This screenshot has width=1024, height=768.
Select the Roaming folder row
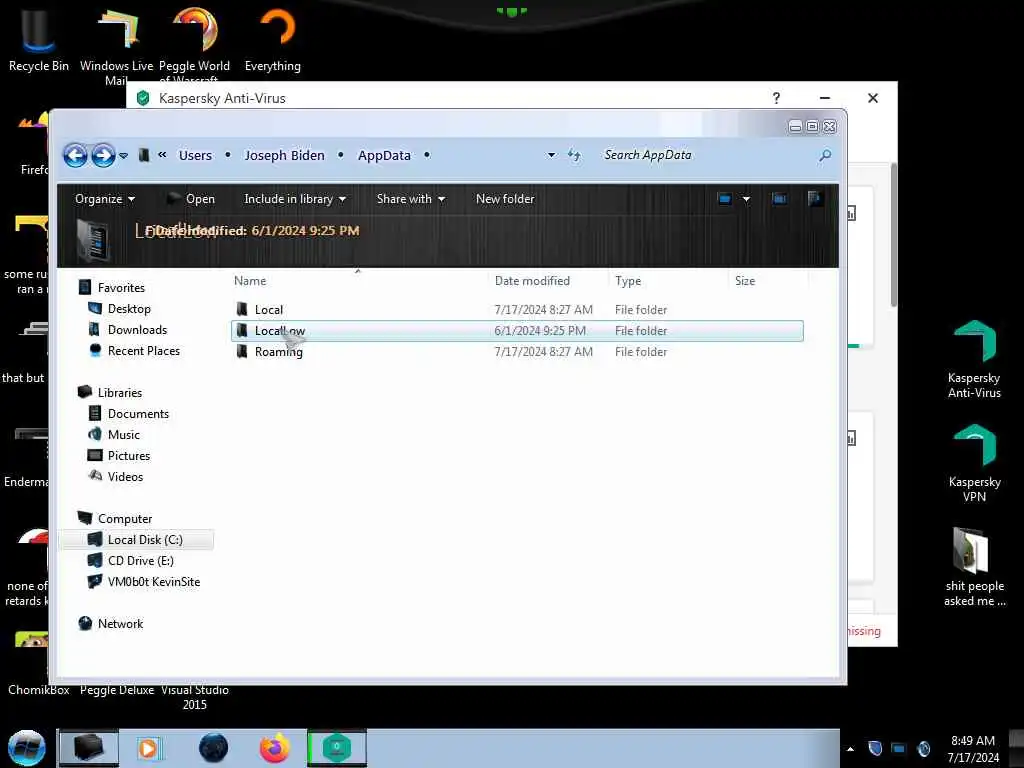[x=517, y=351]
